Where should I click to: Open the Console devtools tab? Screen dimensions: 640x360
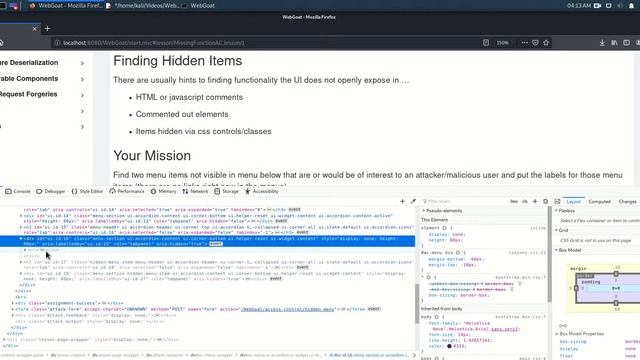click(x=18, y=191)
